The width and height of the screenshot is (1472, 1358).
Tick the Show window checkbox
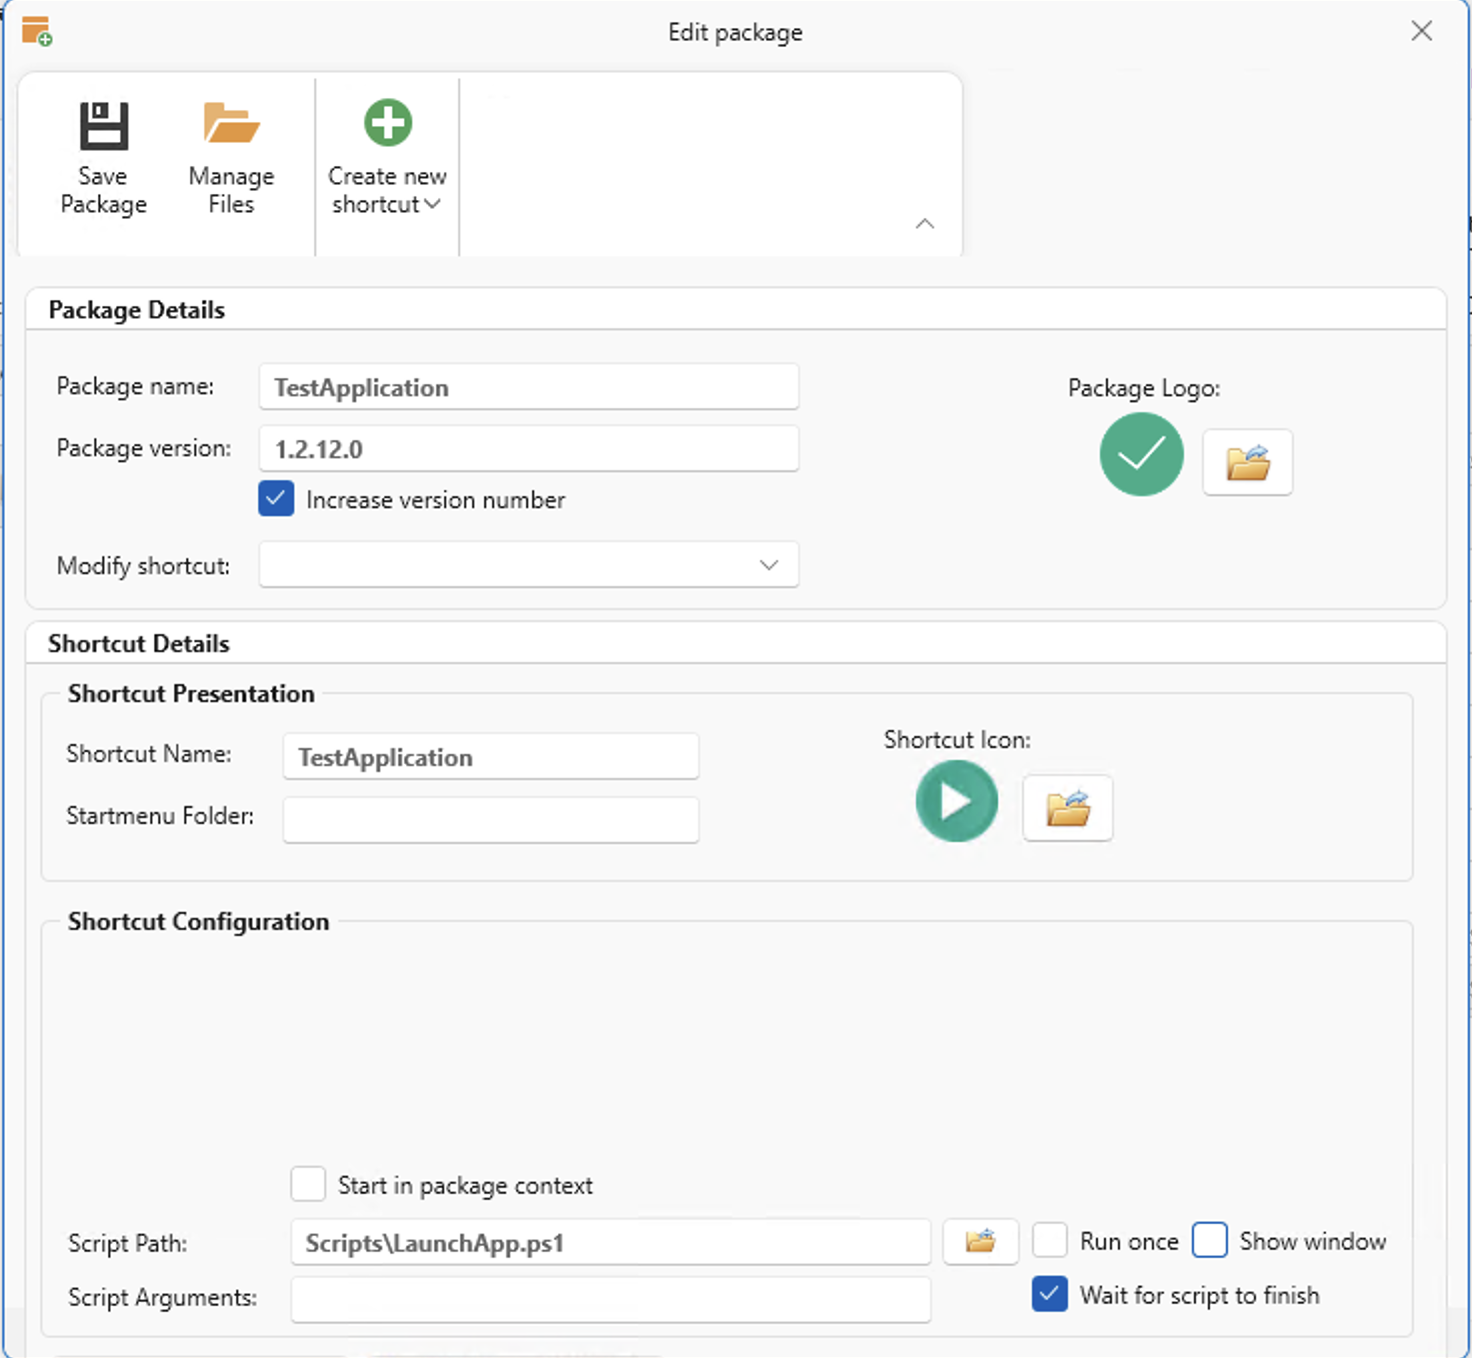[1210, 1241]
